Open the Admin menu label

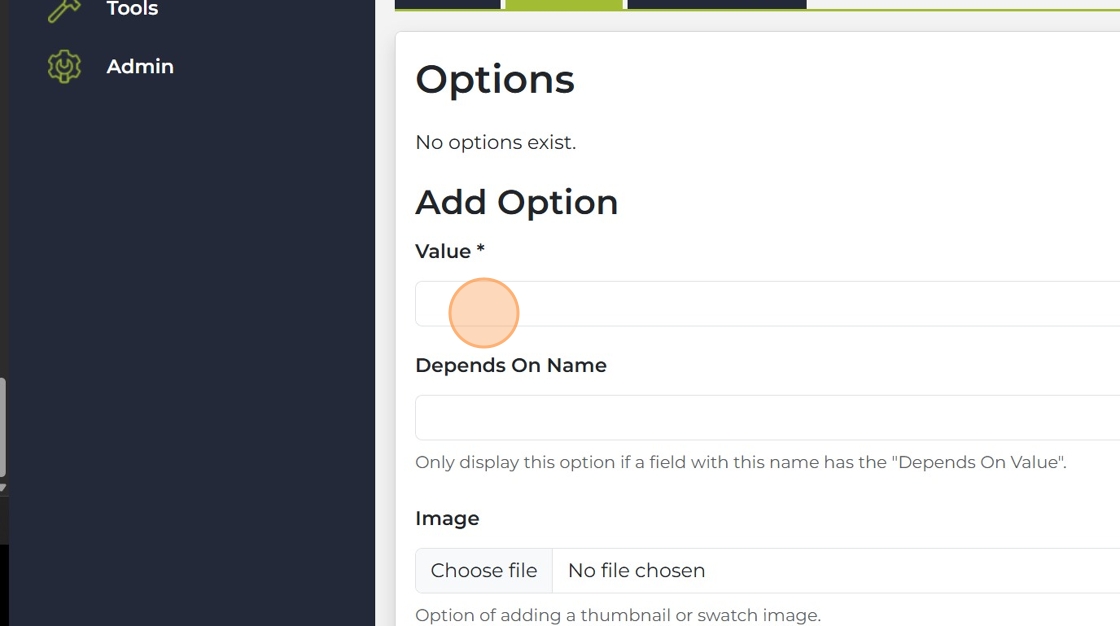pos(140,67)
